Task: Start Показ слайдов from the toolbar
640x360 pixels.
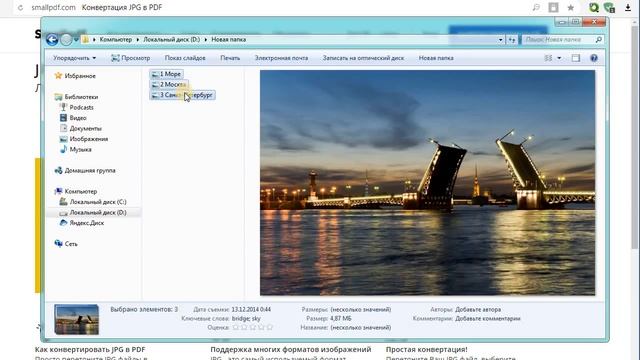Action: click(185, 58)
